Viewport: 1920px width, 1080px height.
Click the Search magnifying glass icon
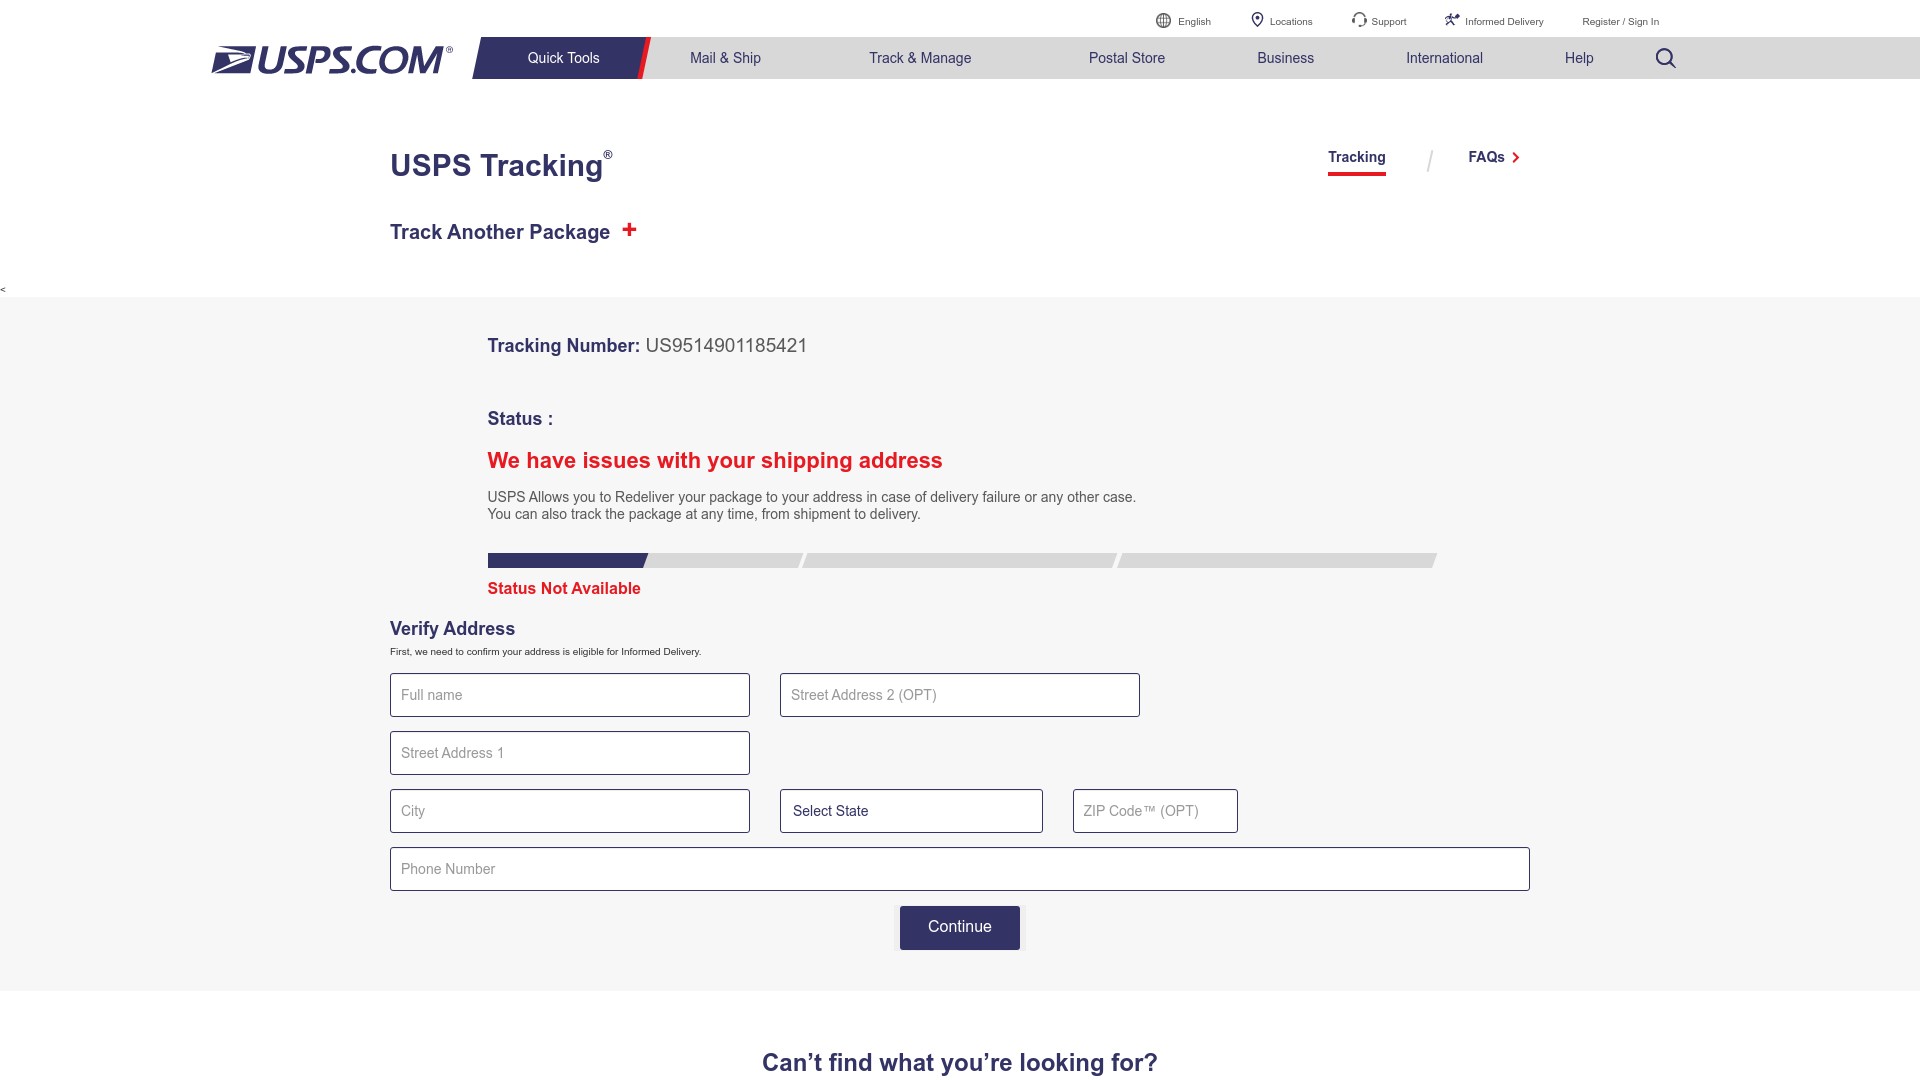1665,58
